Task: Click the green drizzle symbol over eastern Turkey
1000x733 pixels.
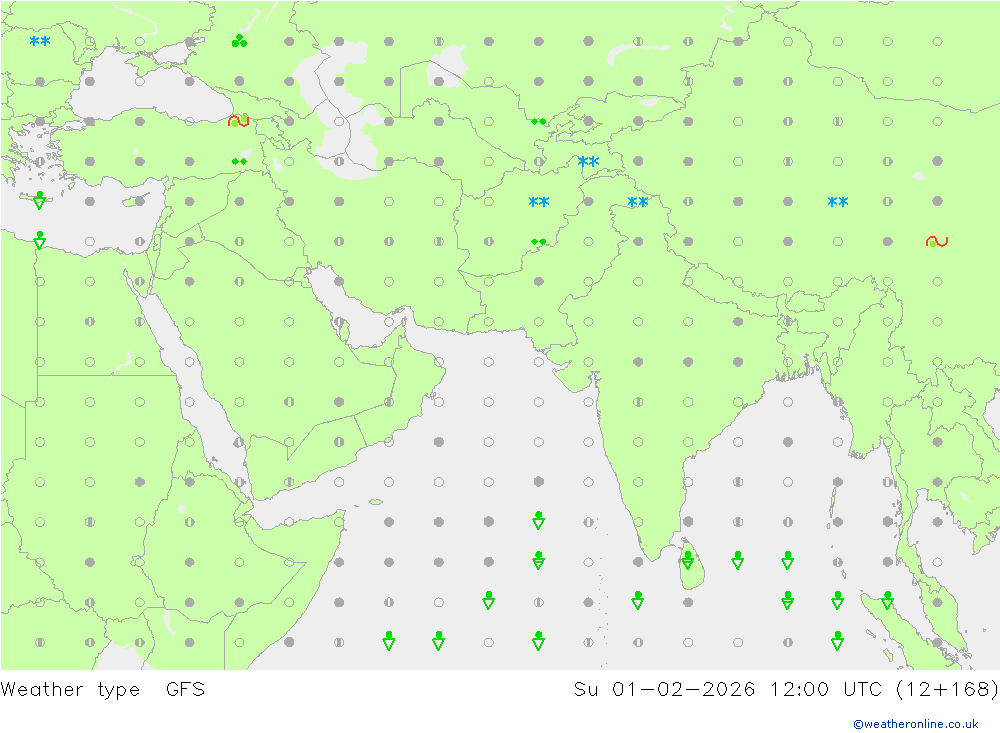Action: 239,161
